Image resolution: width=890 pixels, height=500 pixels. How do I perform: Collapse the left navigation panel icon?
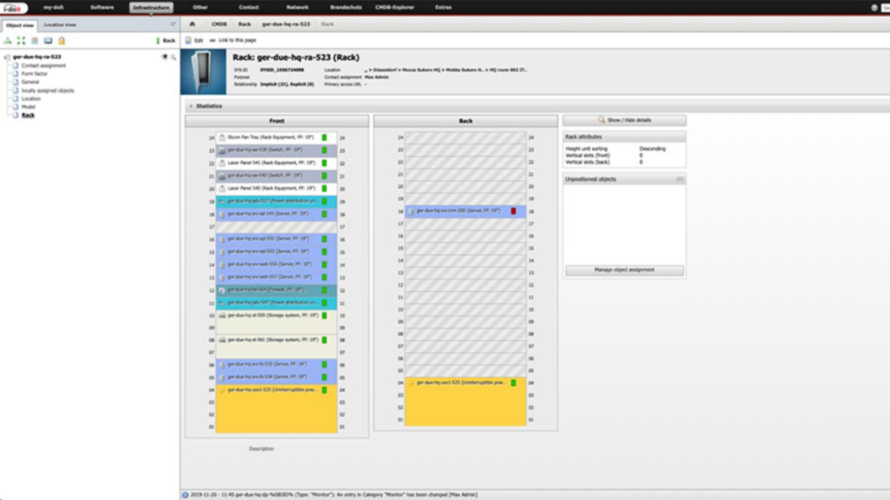(173, 24)
